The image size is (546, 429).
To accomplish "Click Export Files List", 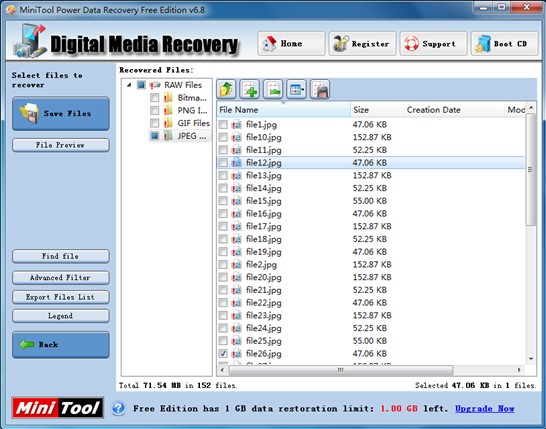I will [x=61, y=297].
